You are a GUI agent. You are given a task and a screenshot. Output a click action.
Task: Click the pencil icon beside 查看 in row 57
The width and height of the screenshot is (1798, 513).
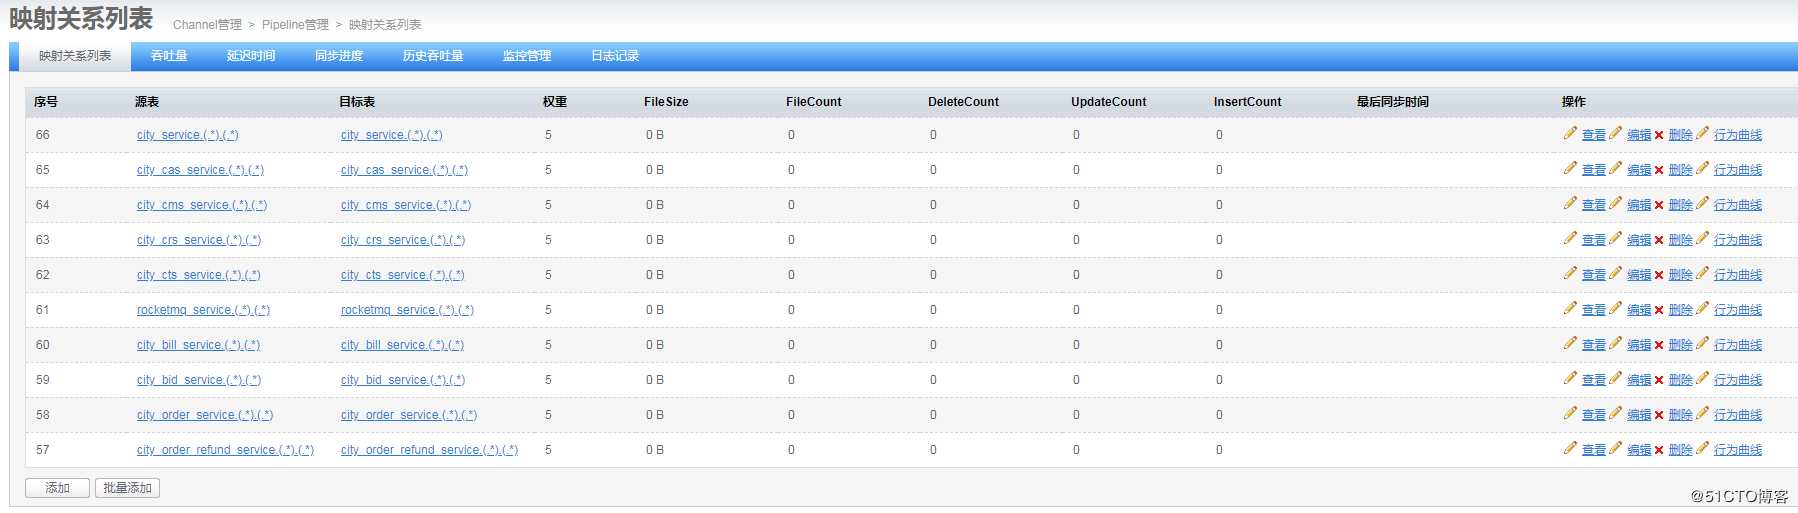(1570, 448)
